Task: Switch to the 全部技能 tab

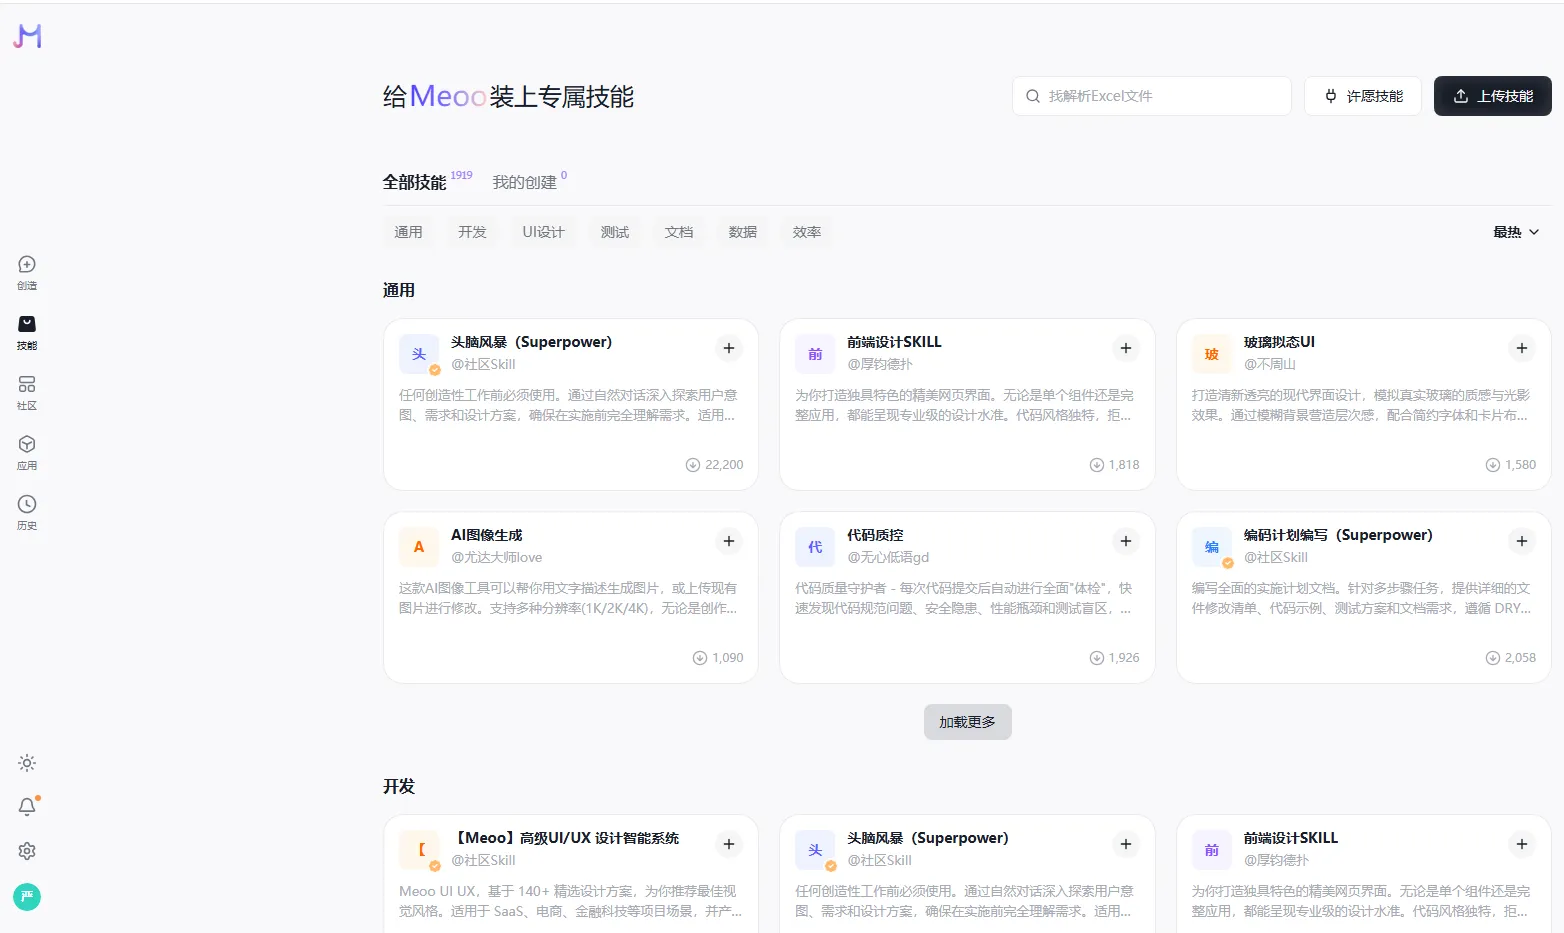Action: [x=414, y=182]
